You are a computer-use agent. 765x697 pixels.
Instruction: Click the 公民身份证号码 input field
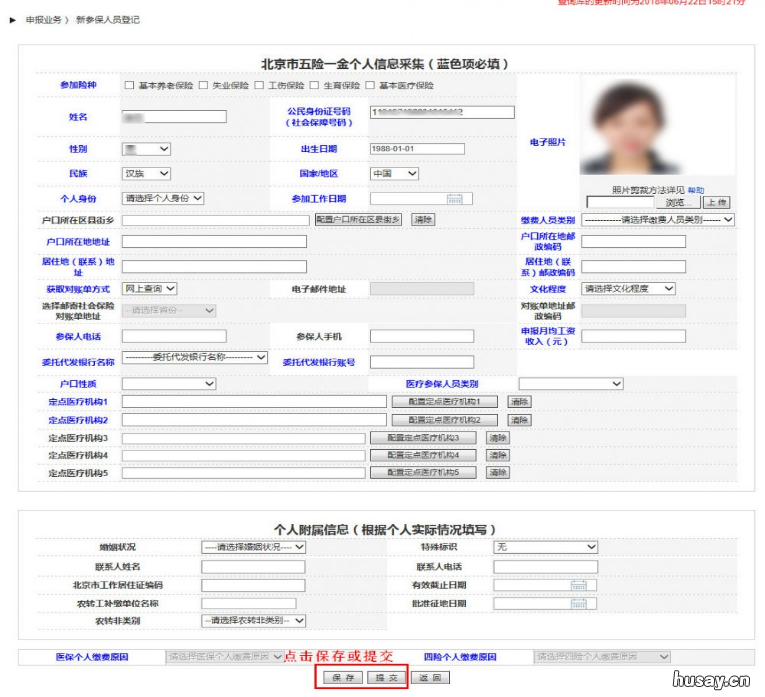442,112
